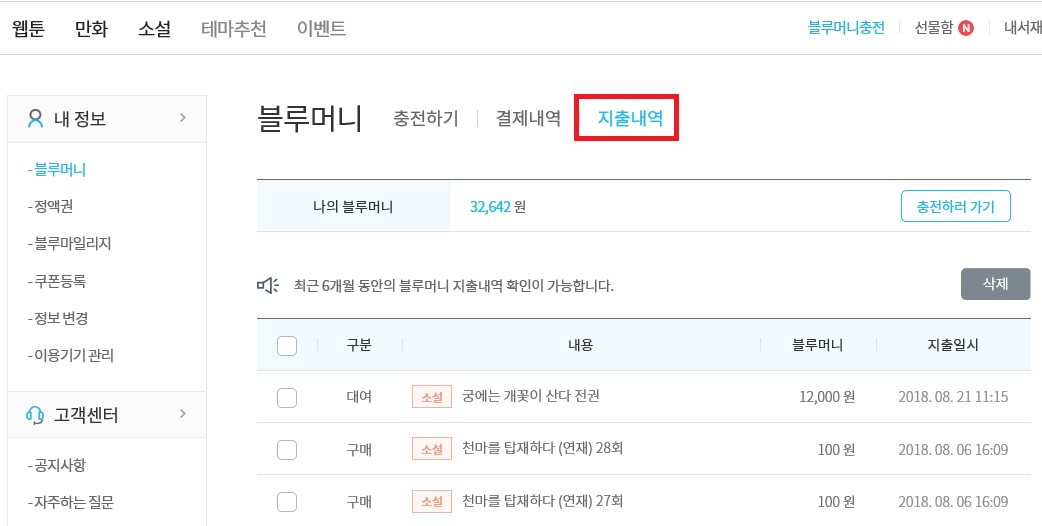Open 쿠폰등록 in the sidebar
Viewport: 1042px width, 526px height.
(x=56, y=281)
